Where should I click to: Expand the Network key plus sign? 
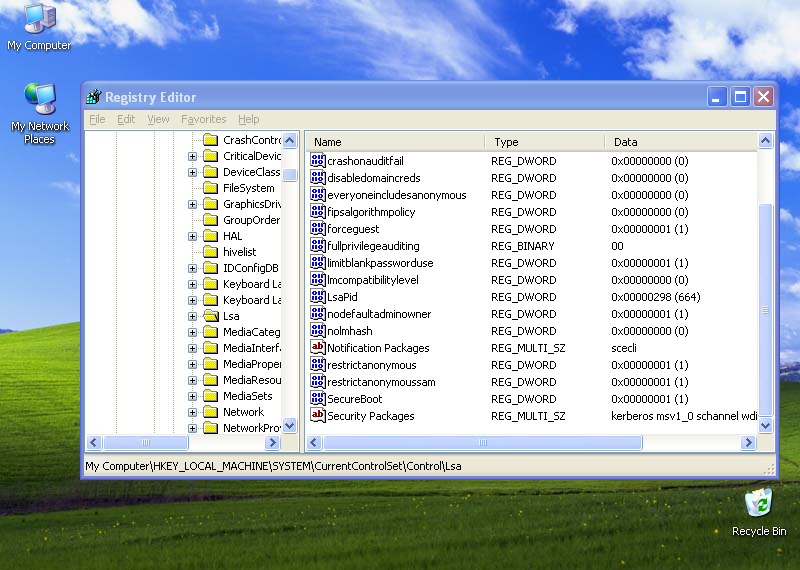193,412
